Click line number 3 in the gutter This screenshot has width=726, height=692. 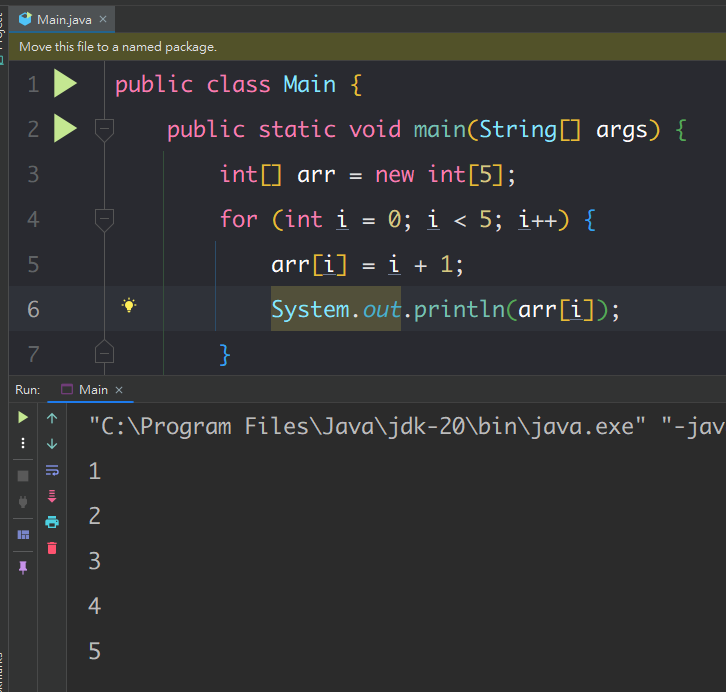33,174
